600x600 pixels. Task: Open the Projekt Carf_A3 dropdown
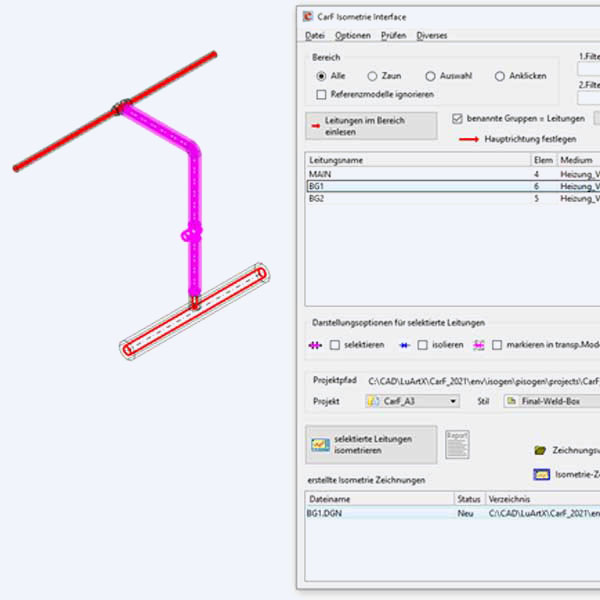(x=412, y=401)
